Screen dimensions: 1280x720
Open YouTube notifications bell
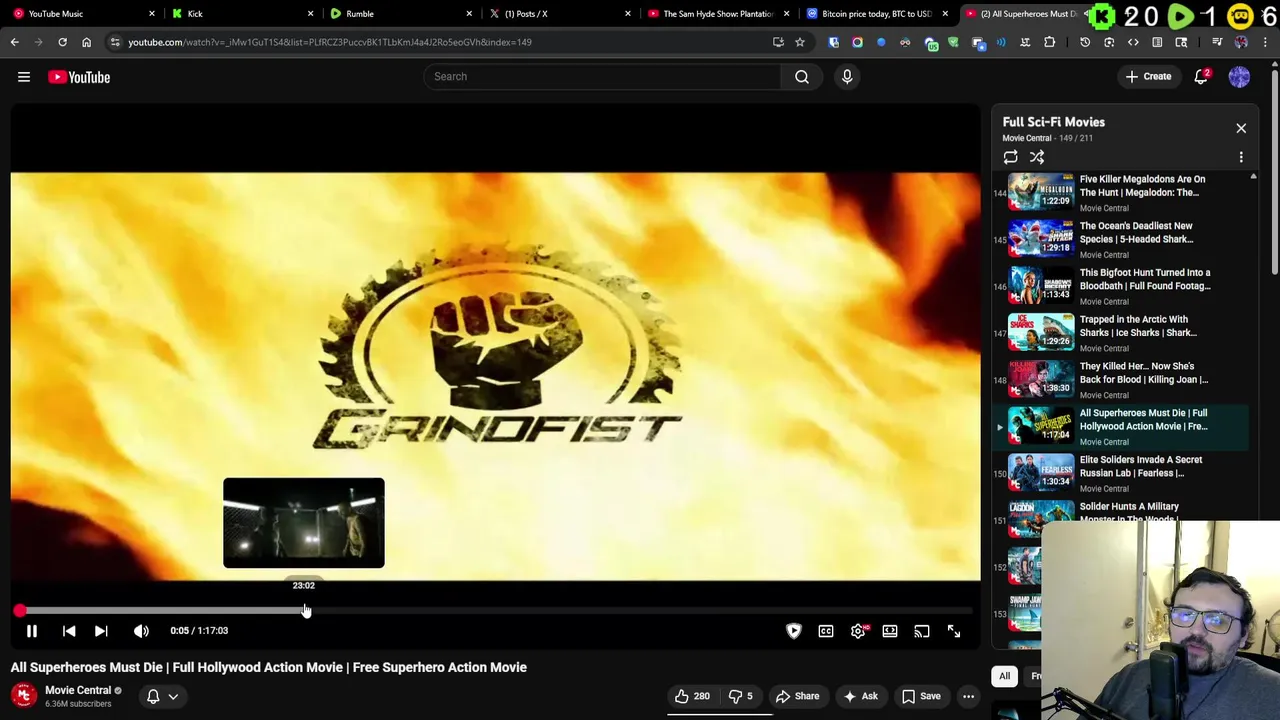tap(1201, 77)
